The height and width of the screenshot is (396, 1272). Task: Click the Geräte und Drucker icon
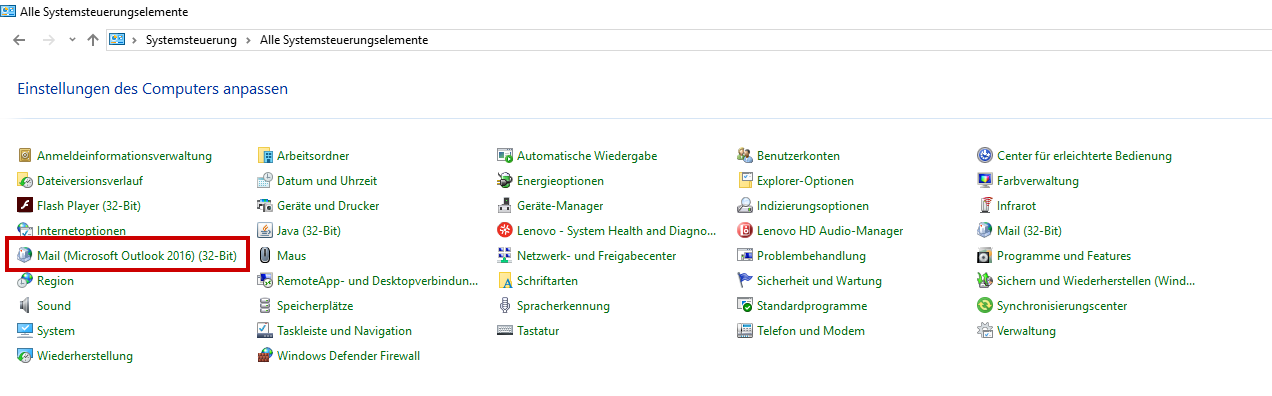click(x=265, y=206)
